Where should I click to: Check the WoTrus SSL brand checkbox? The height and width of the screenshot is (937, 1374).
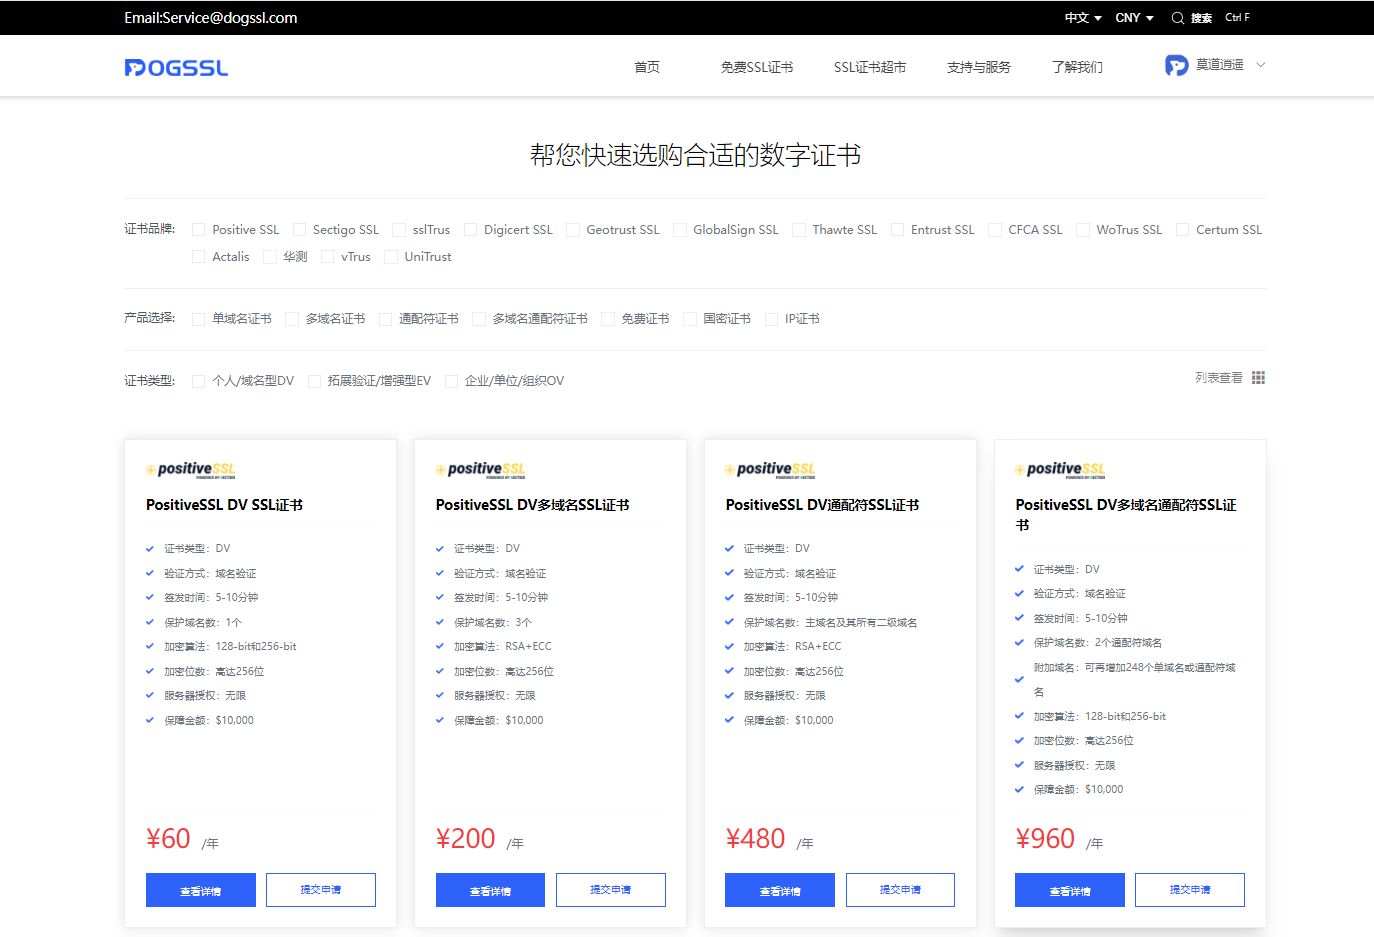(x=1083, y=230)
